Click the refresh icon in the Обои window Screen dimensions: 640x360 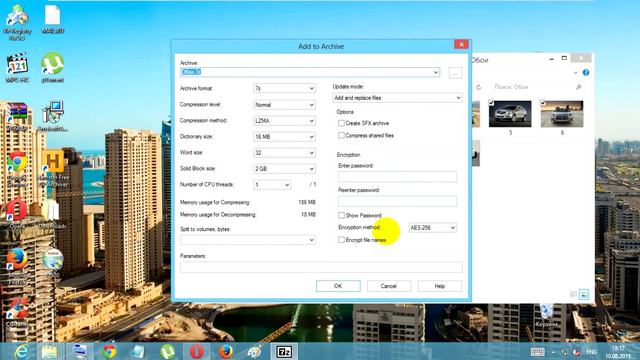(478, 87)
